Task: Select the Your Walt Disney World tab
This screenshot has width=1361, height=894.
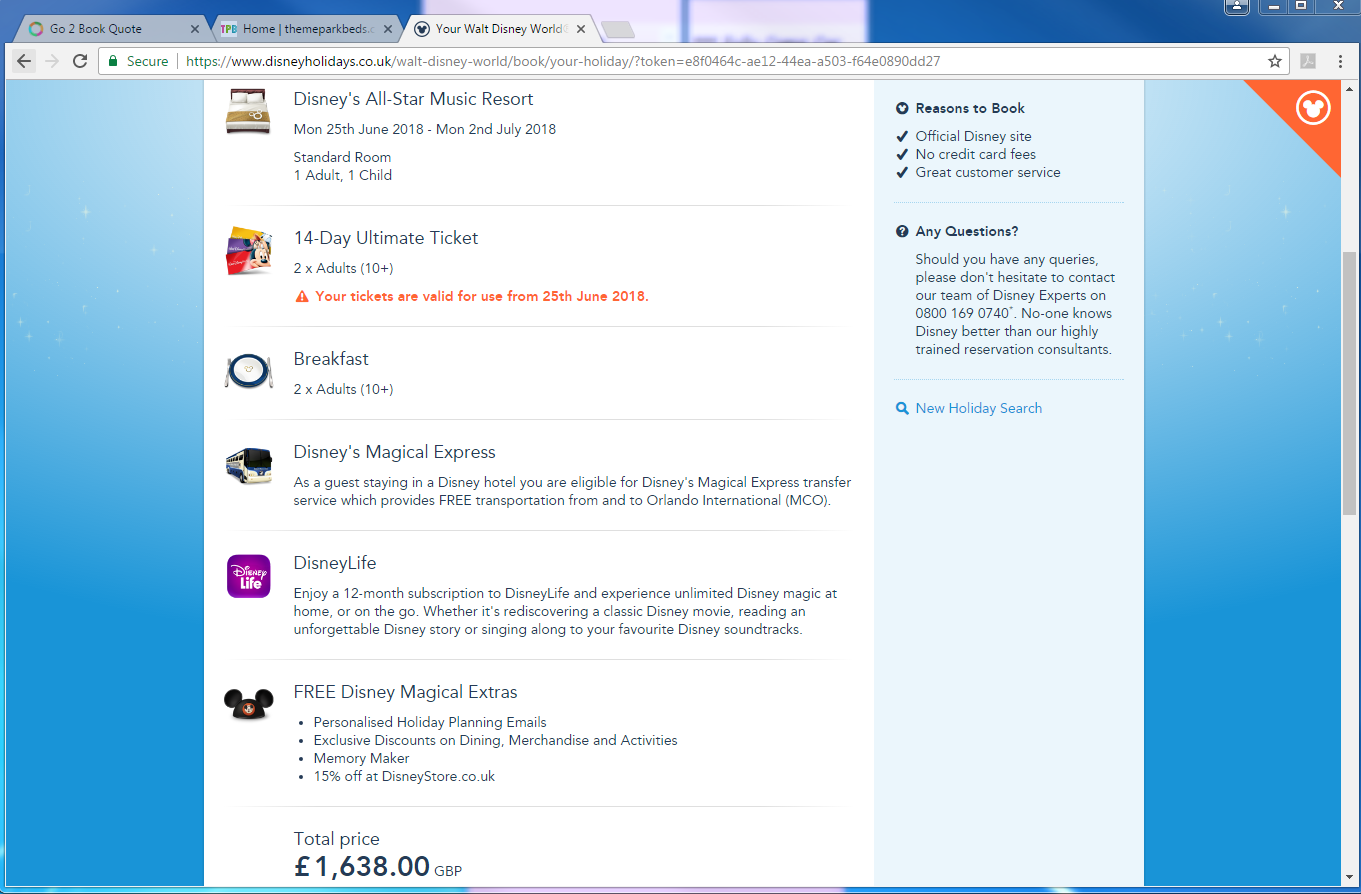Action: pos(499,29)
